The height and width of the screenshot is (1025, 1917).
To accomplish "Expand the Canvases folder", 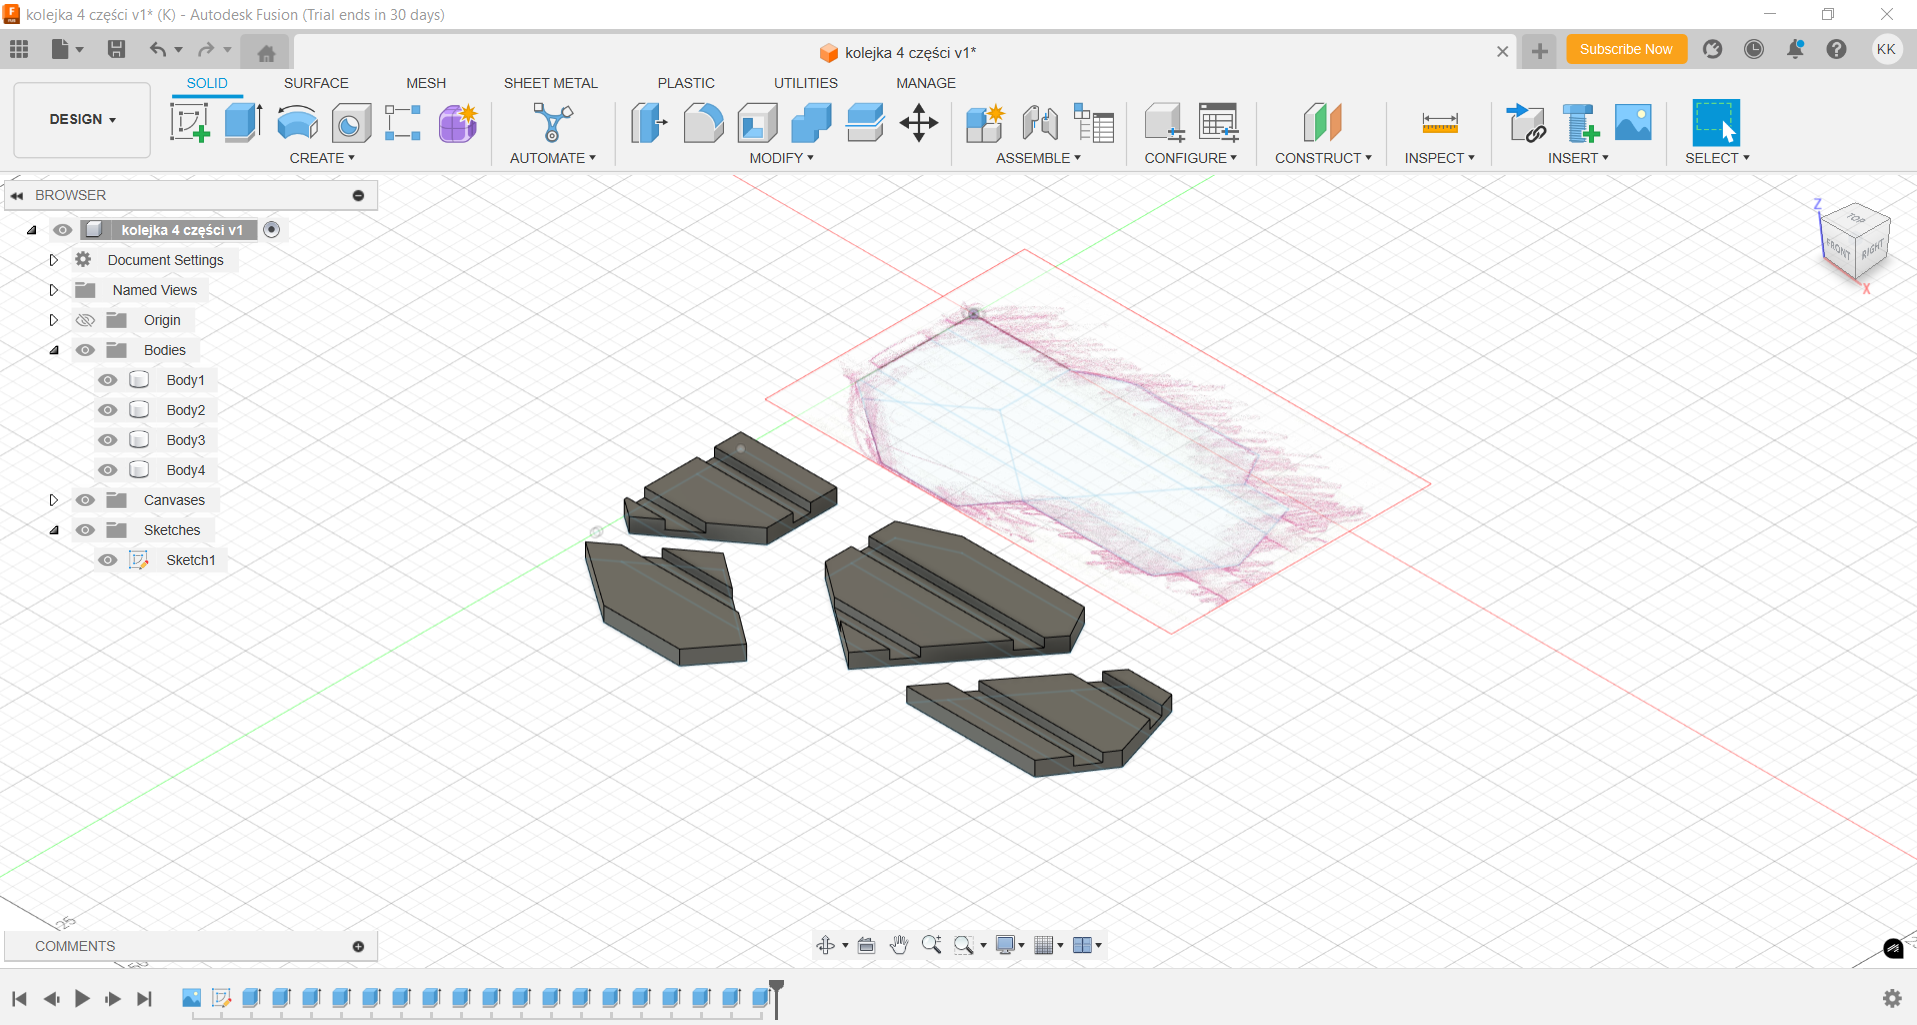I will coord(54,500).
